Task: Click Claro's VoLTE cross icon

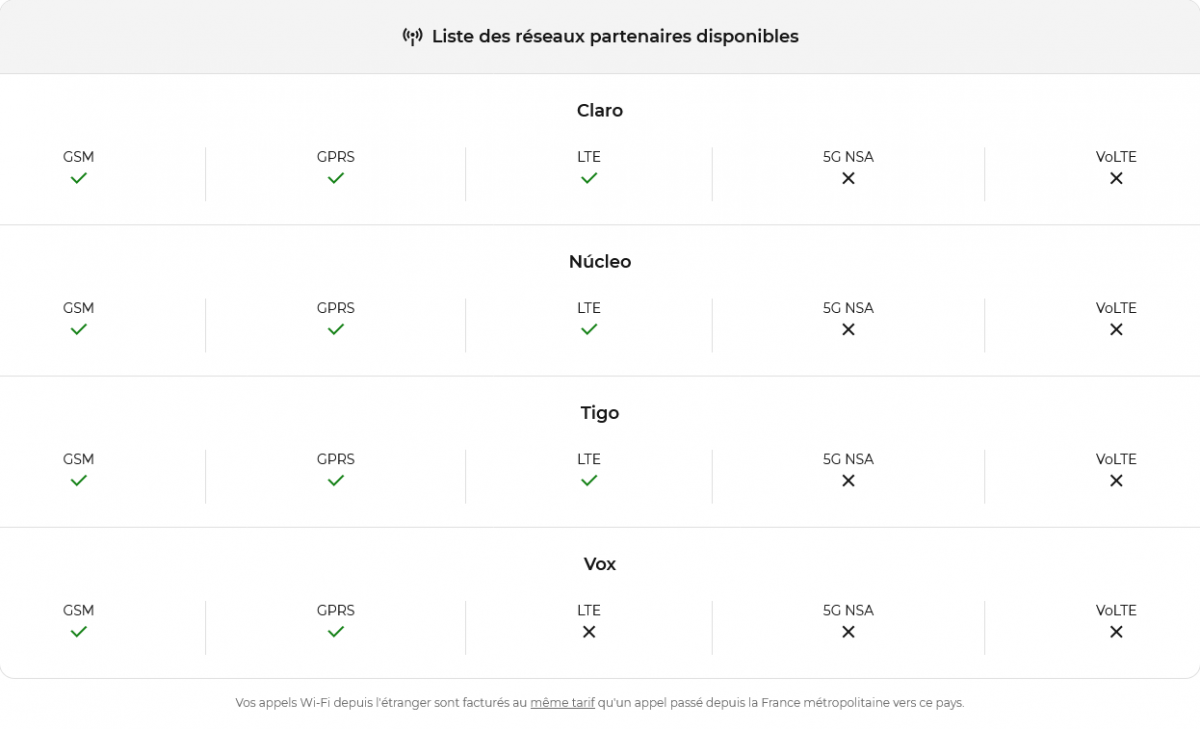Action: coord(1116,178)
